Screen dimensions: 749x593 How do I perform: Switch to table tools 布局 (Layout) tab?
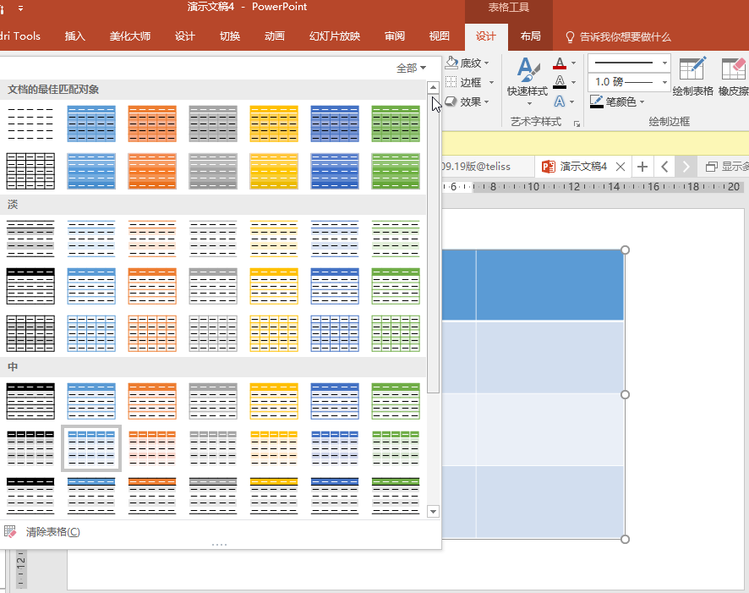coord(530,36)
